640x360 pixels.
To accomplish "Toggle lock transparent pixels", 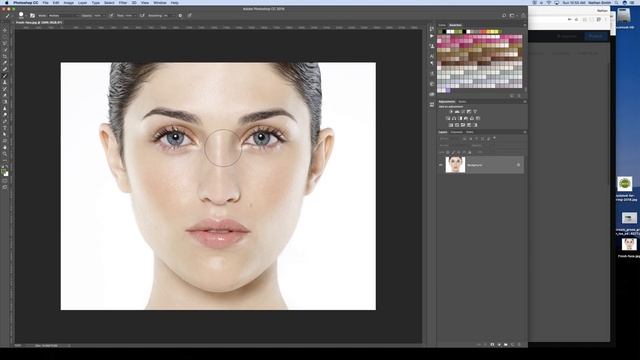I will [x=448, y=152].
